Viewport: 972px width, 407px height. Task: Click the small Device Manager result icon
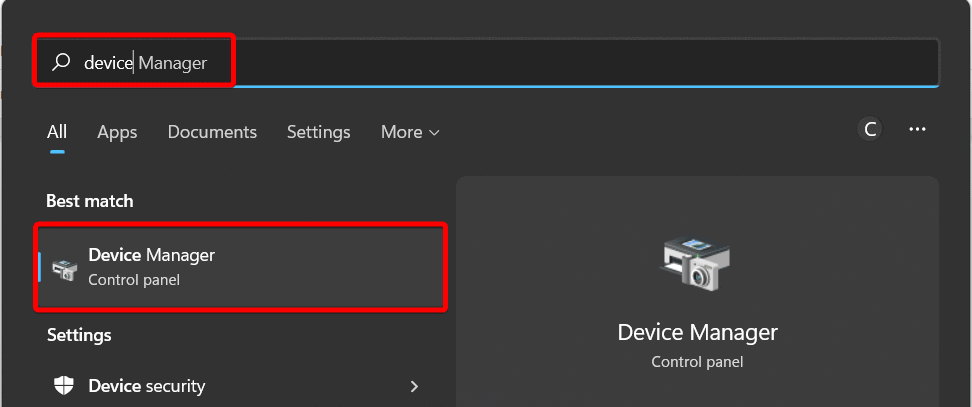click(65, 268)
